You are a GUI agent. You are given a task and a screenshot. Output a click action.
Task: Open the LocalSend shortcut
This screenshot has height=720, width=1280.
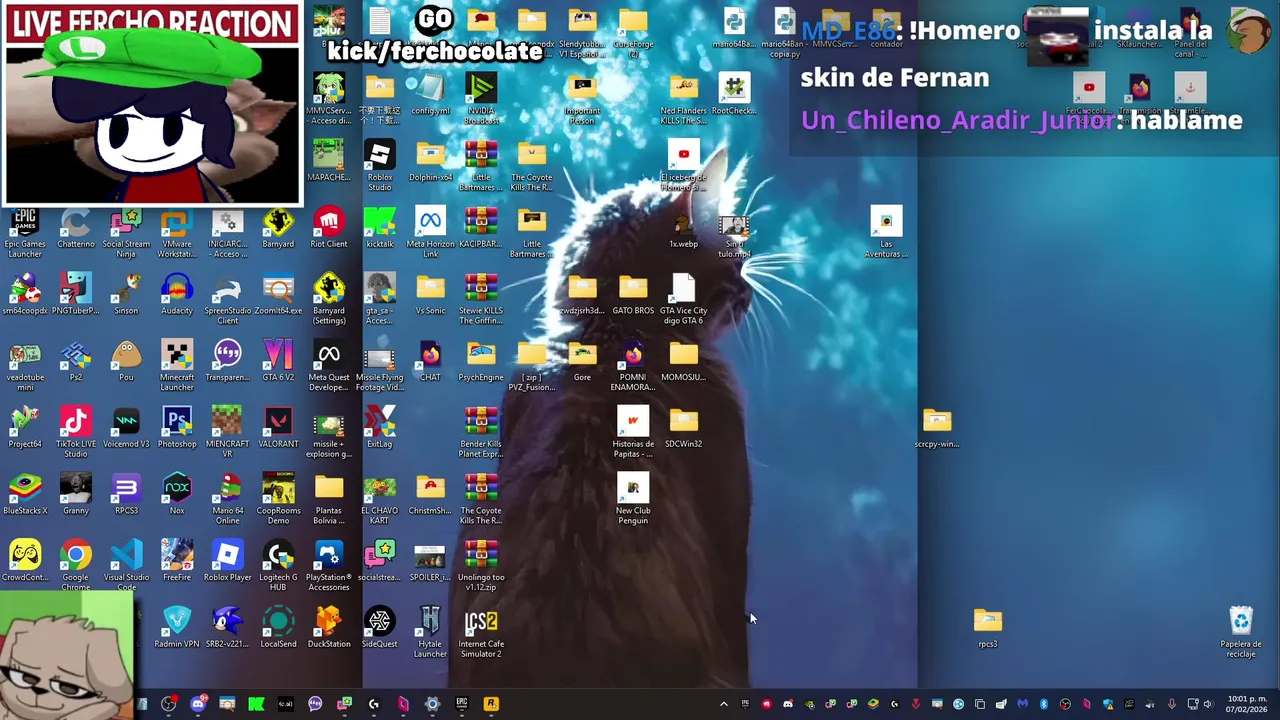click(278, 629)
